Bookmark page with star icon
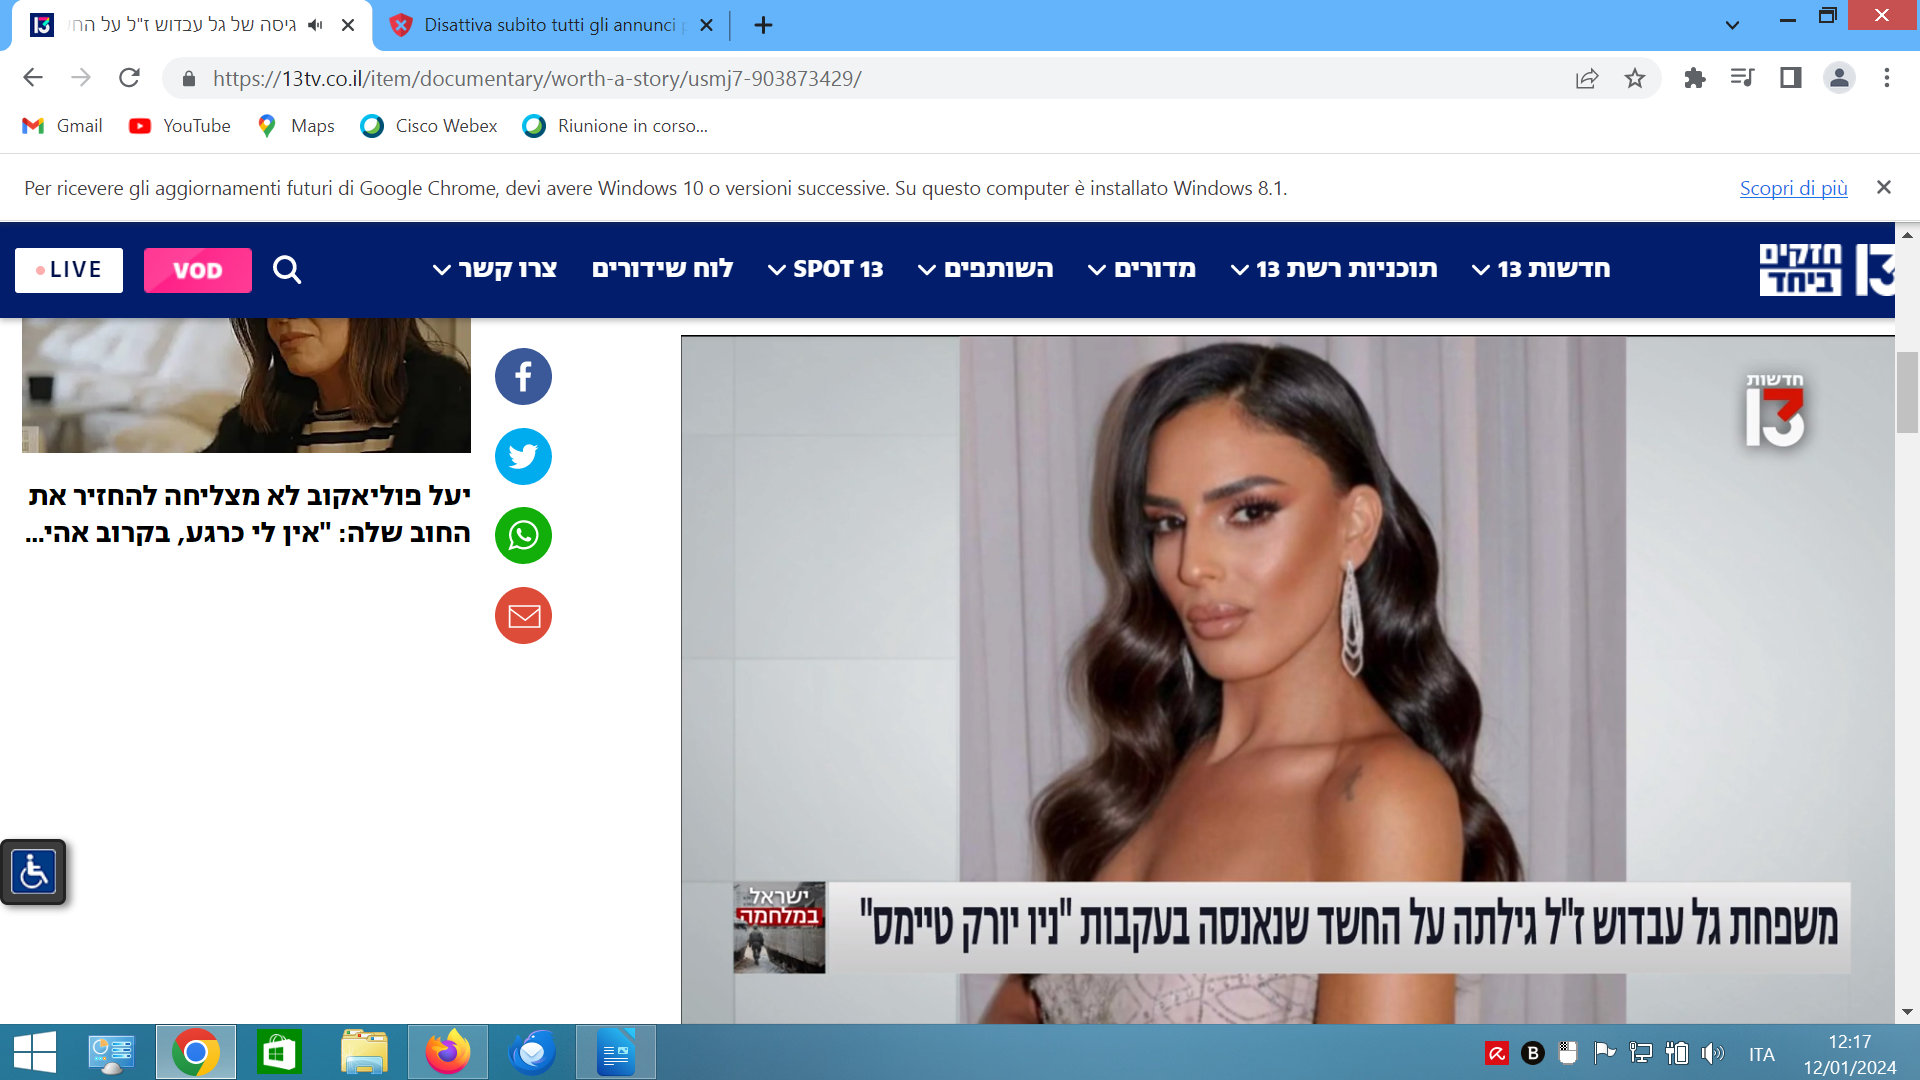Viewport: 1920px width, 1080px height. (x=1634, y=78)
